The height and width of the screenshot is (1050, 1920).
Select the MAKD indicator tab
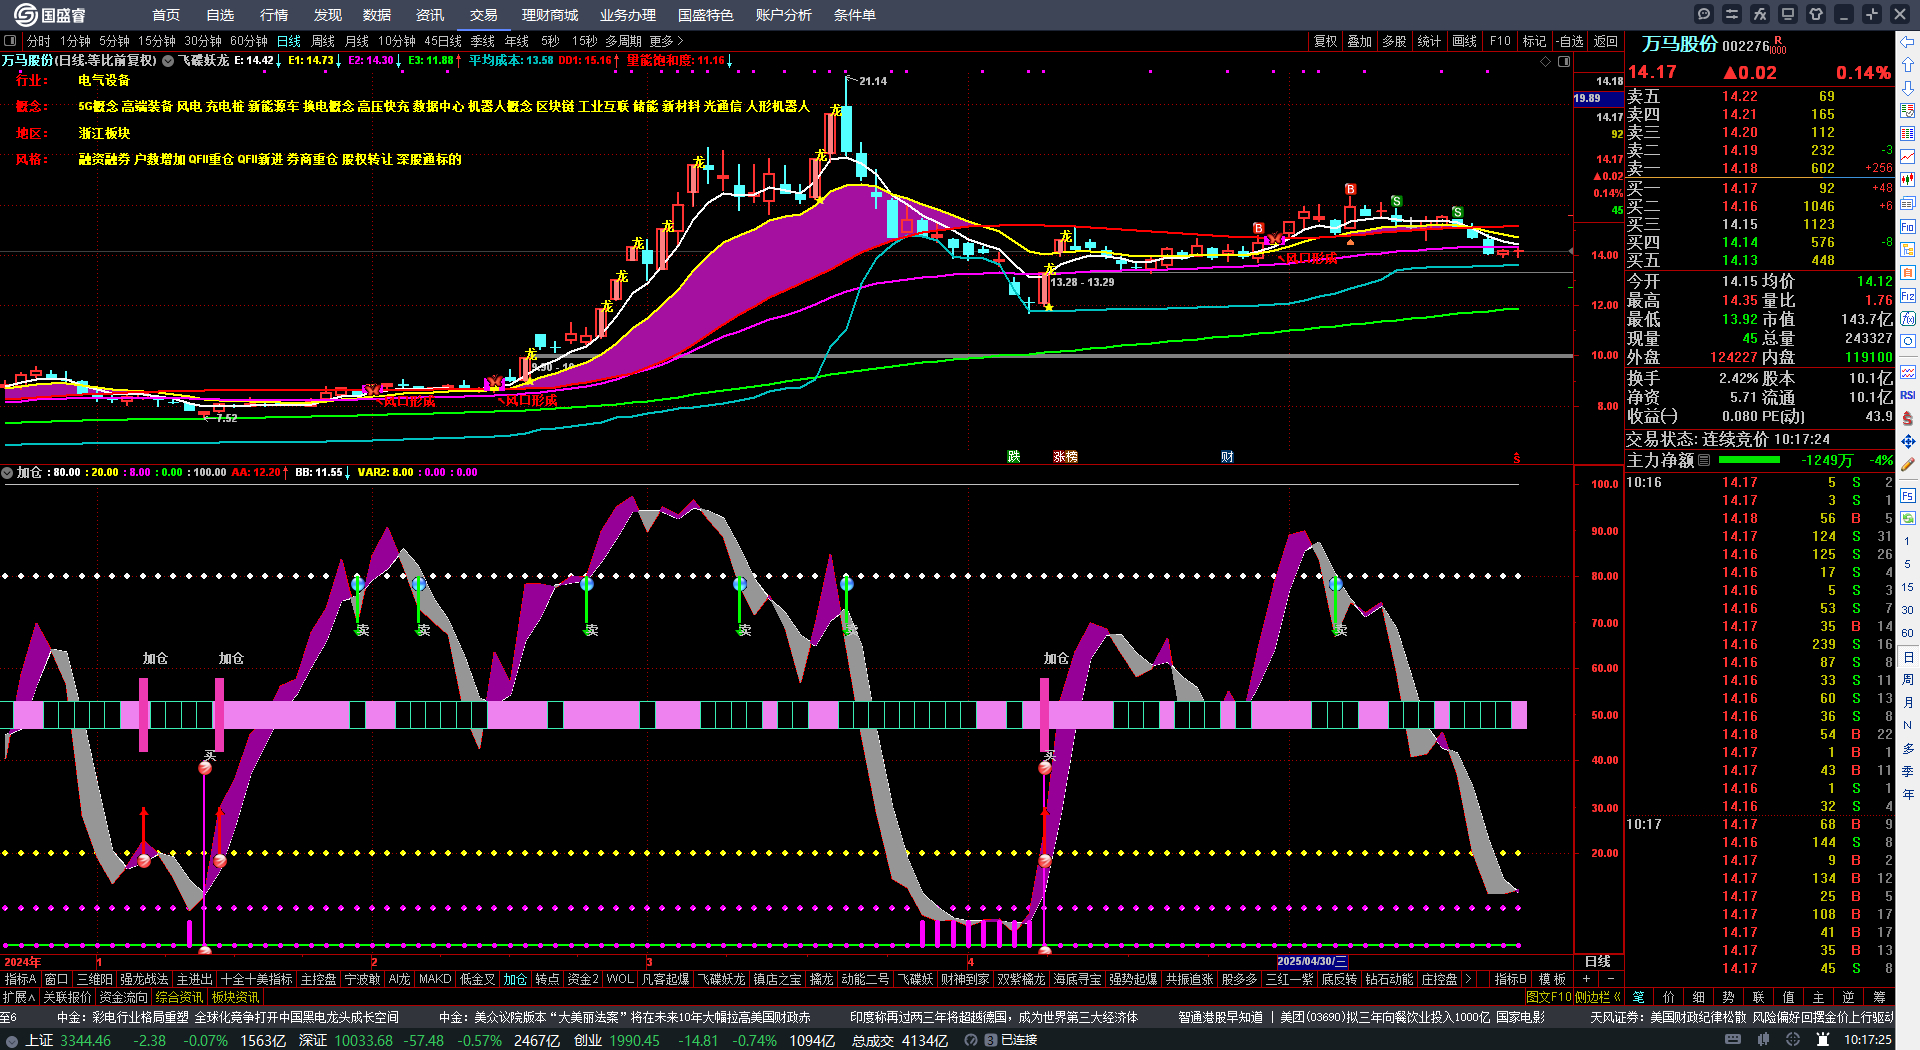435,979
